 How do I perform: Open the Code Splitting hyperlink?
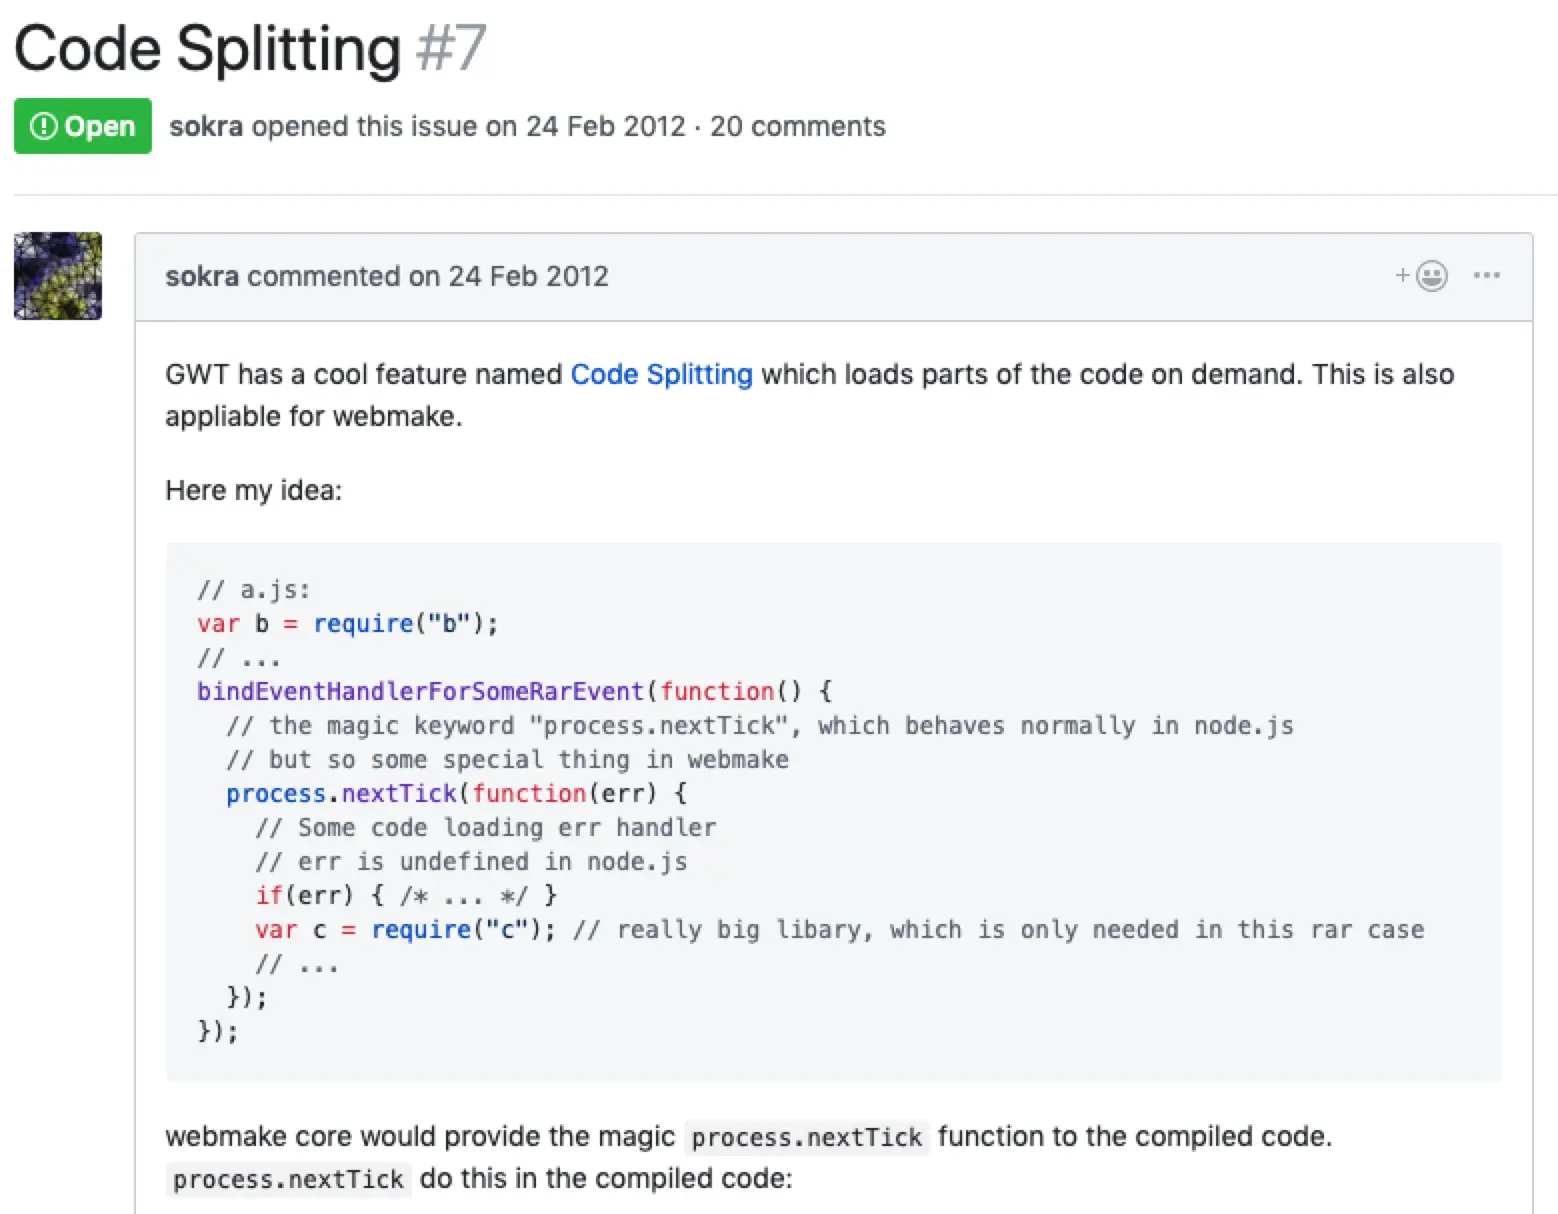(661, 374)
